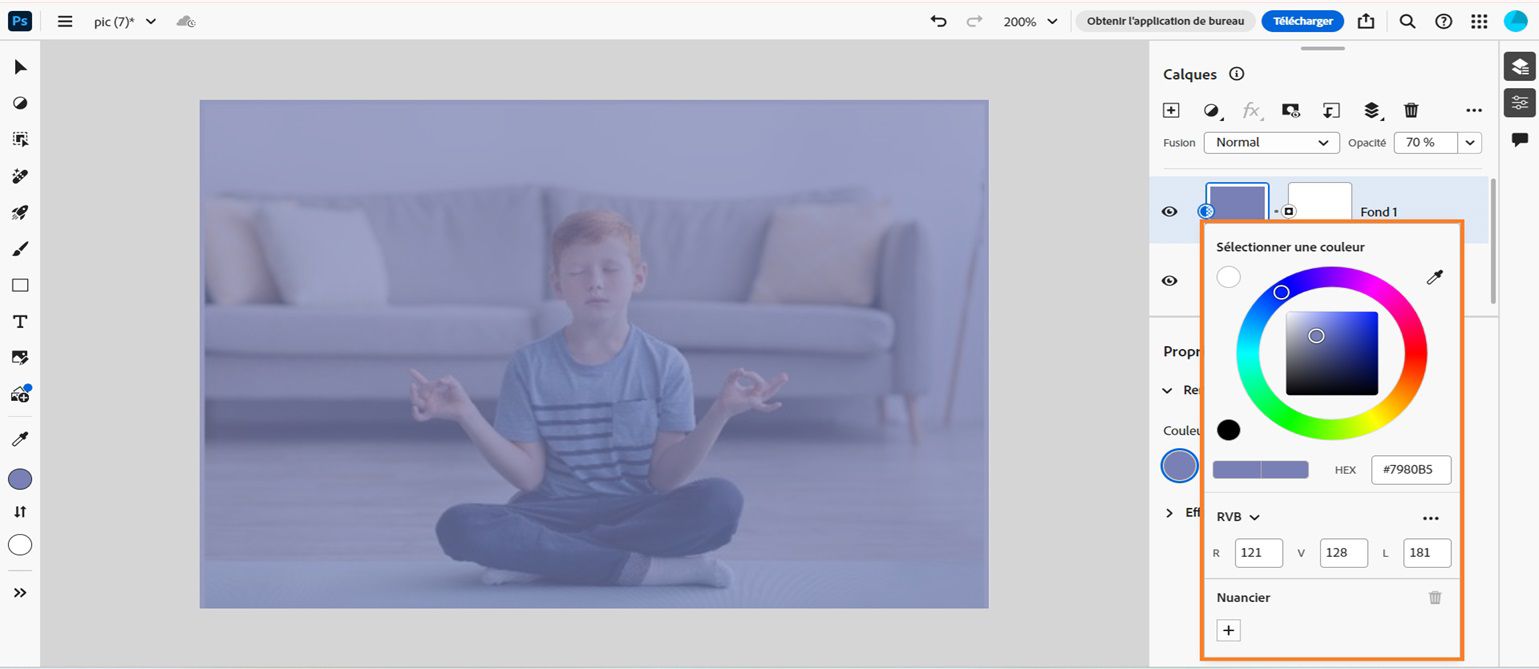Expand the Opacité dropdown
The height and width of the screenshot is (669, 1539).
(x=1469, y=142)
